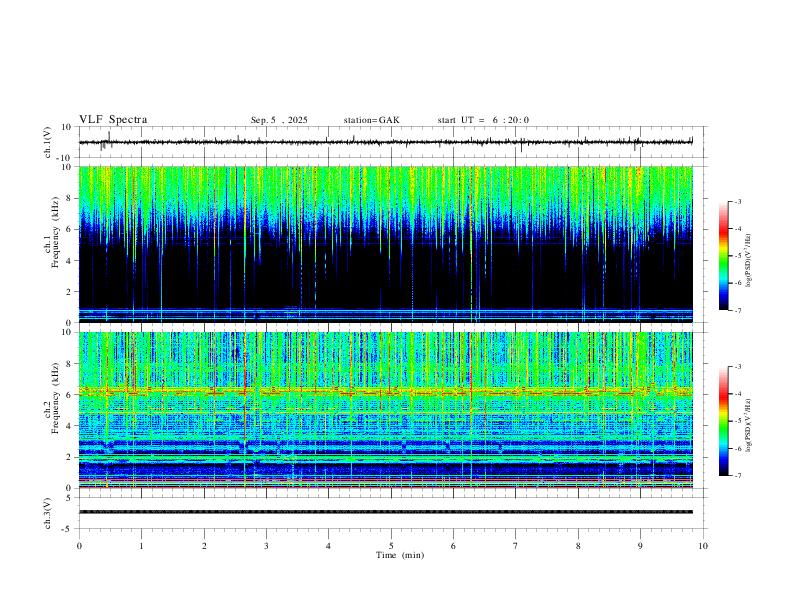
Task: Click the "9" tick on the time axis
Action: click(640, 546)
